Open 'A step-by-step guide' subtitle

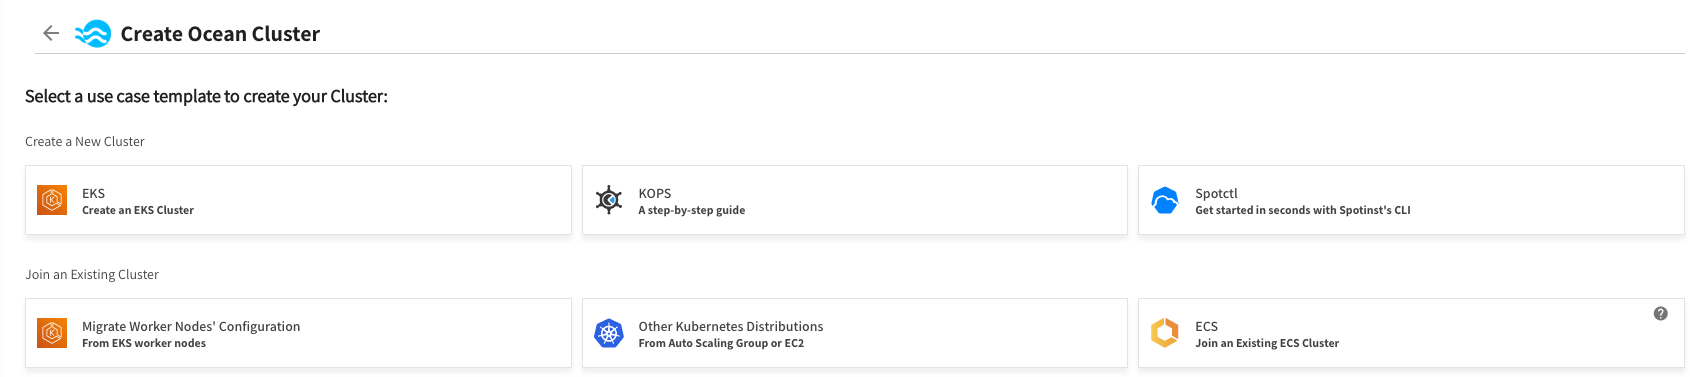tap(692, 210)
